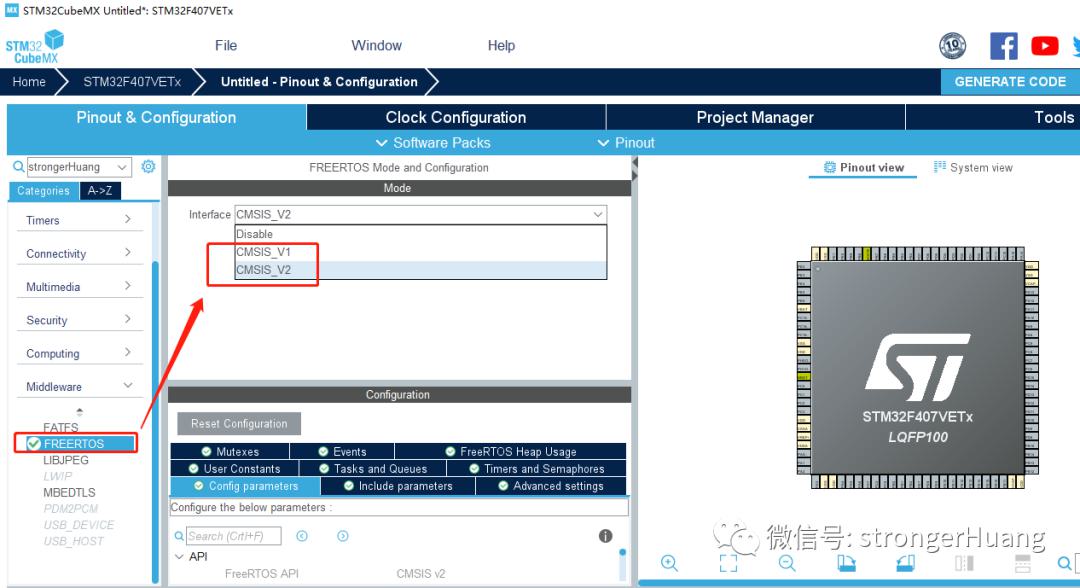This screenshot has width=1080, height=588.
Task: Click the Reset Configuration button
Action: [239, 423]
